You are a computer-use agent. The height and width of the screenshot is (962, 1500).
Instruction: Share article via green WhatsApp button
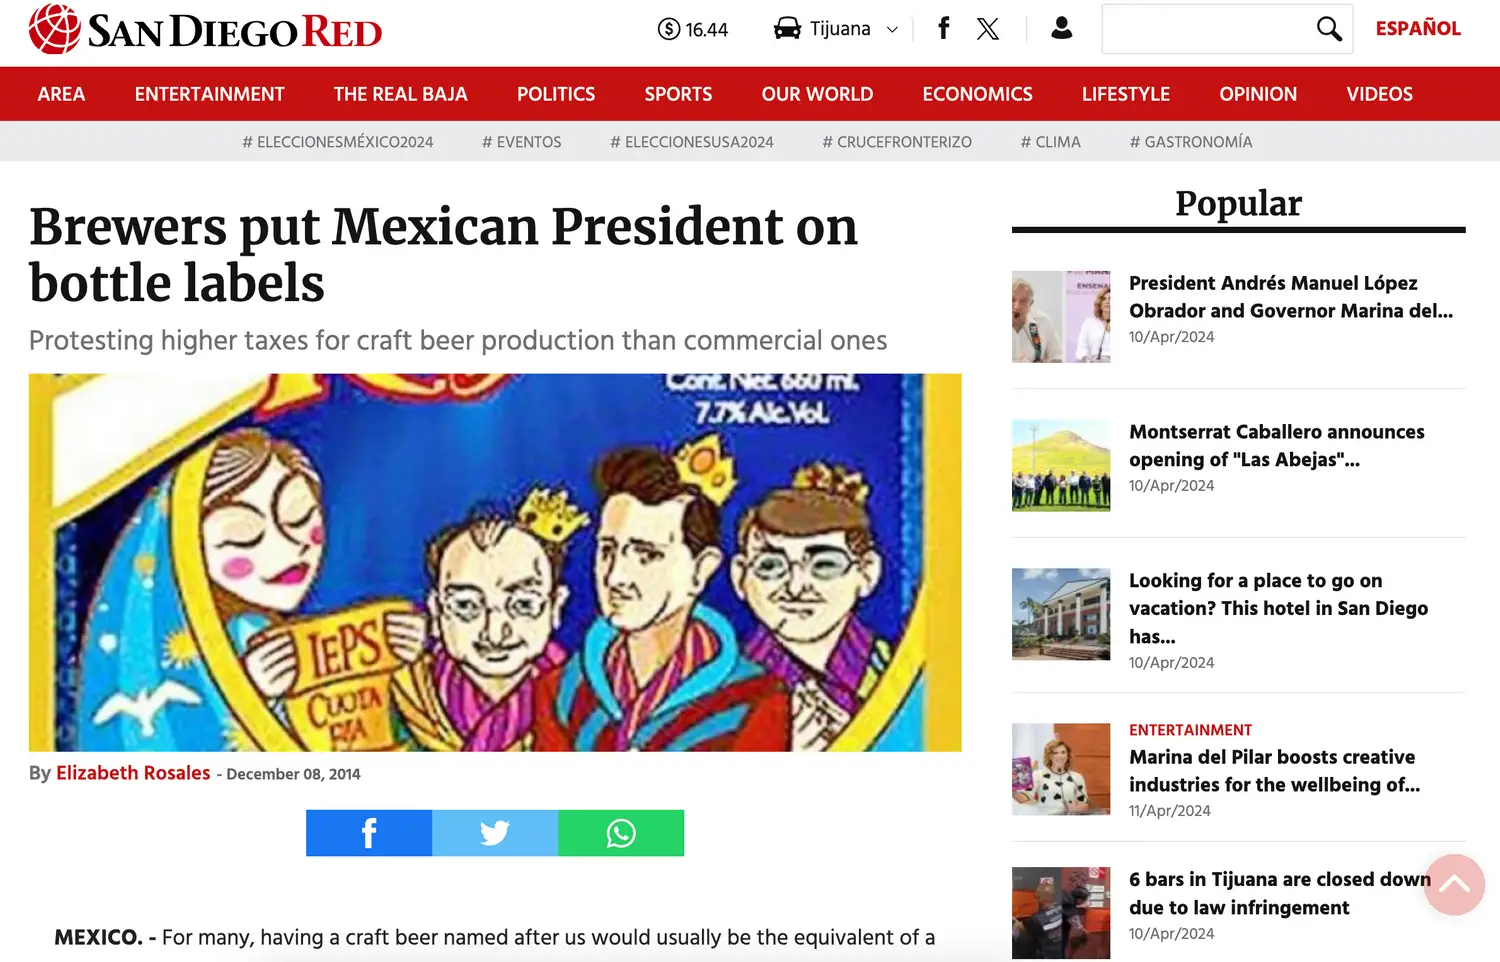tap(621, 833)
